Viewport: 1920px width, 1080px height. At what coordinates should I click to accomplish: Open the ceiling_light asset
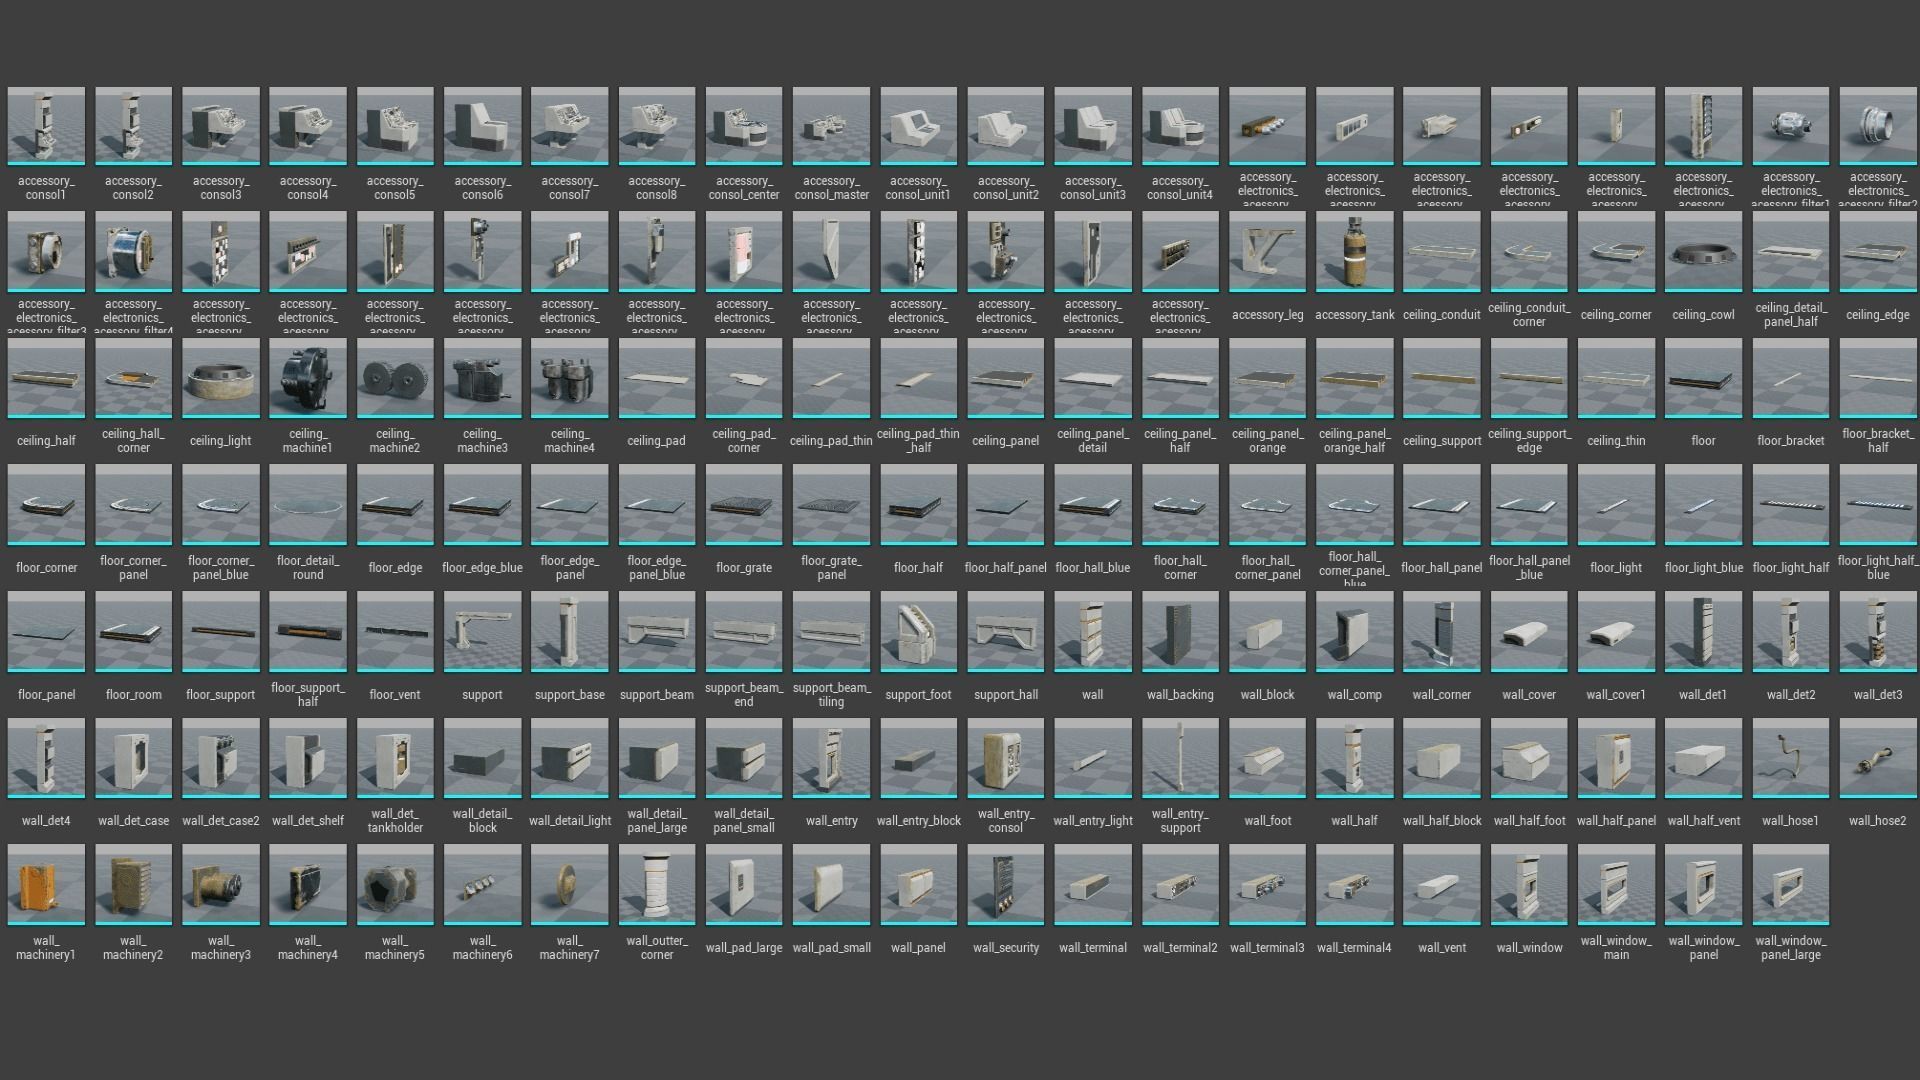(220, 379)
